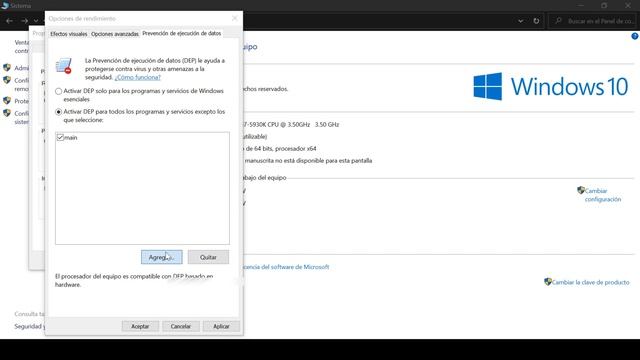Click the Sistema window title icon
The width and height of the screenshot is (640, 360).
[x=5, y=5]
